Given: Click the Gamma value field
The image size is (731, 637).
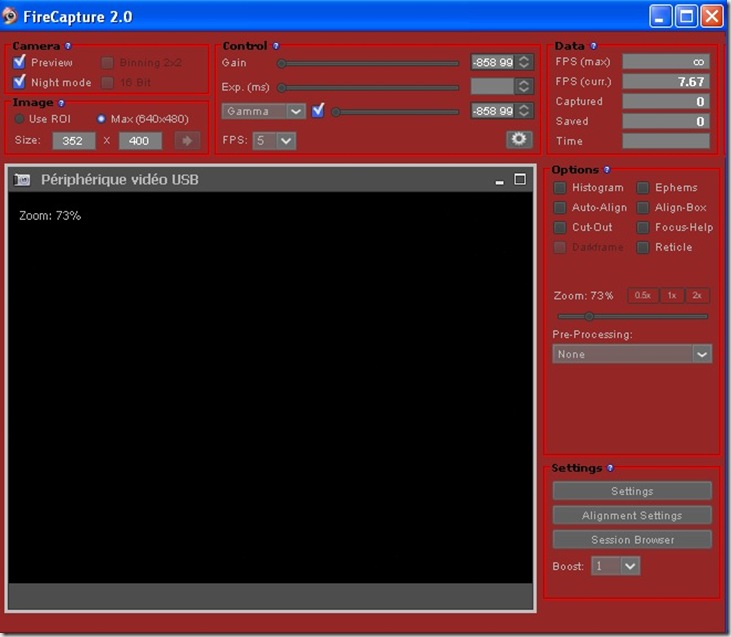Looking at the screenshot, I should 493,111.
